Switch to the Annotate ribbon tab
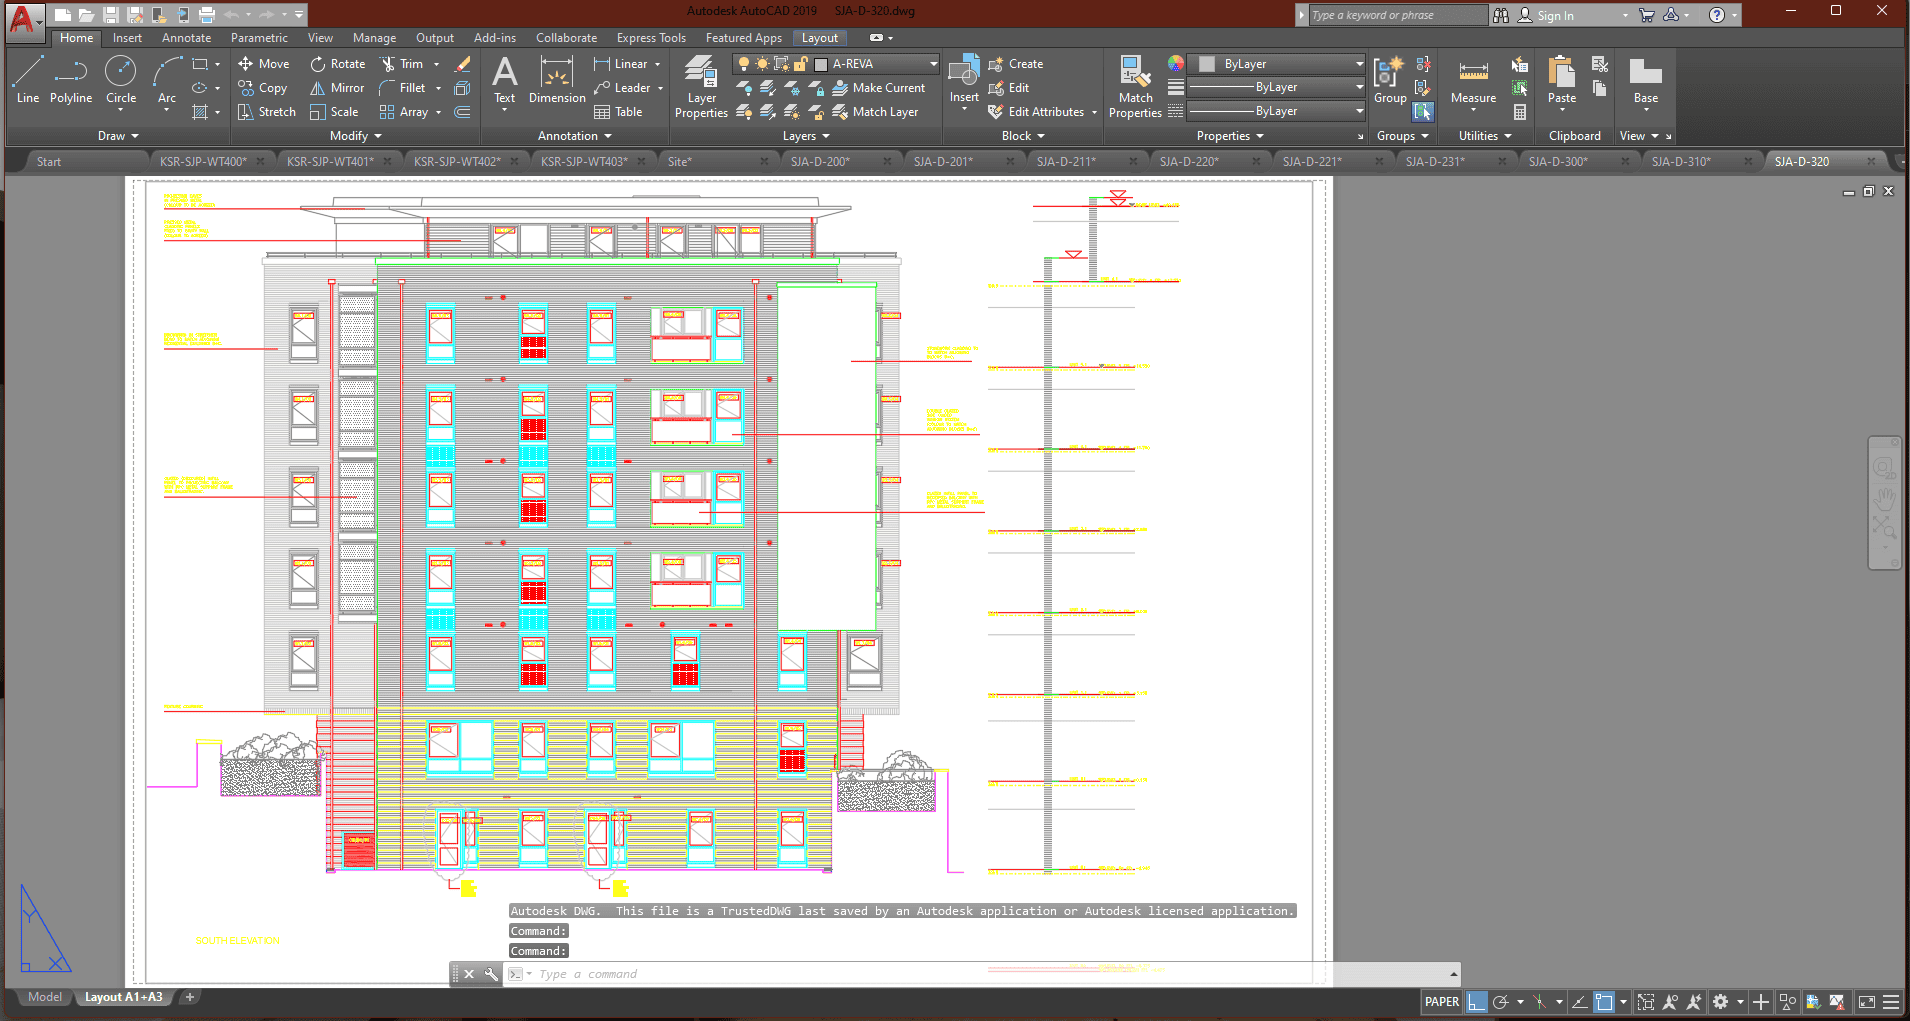The width and height of the screenshot is (1910, 1021). [x=186, y=38]
